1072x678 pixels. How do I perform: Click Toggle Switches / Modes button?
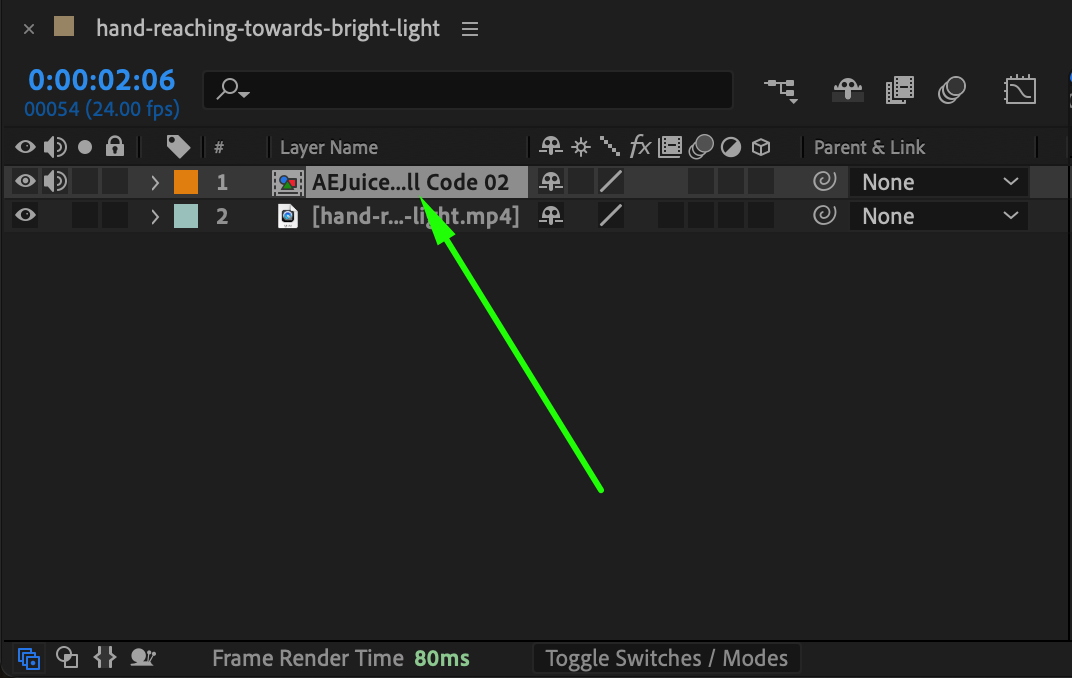pos(666,658)
